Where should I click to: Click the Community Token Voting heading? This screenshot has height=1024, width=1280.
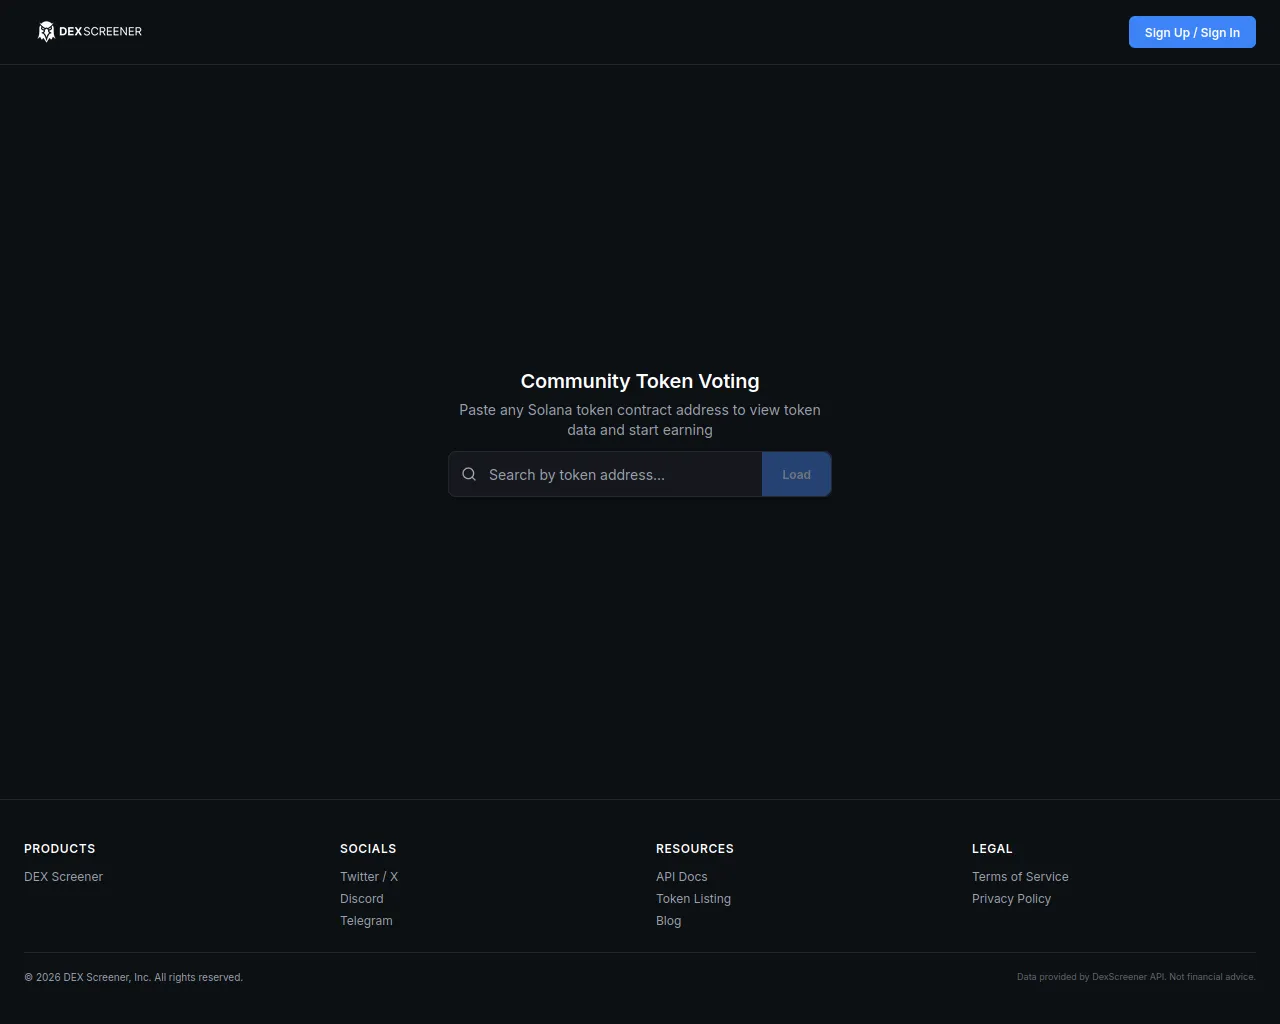coord(640,381)
